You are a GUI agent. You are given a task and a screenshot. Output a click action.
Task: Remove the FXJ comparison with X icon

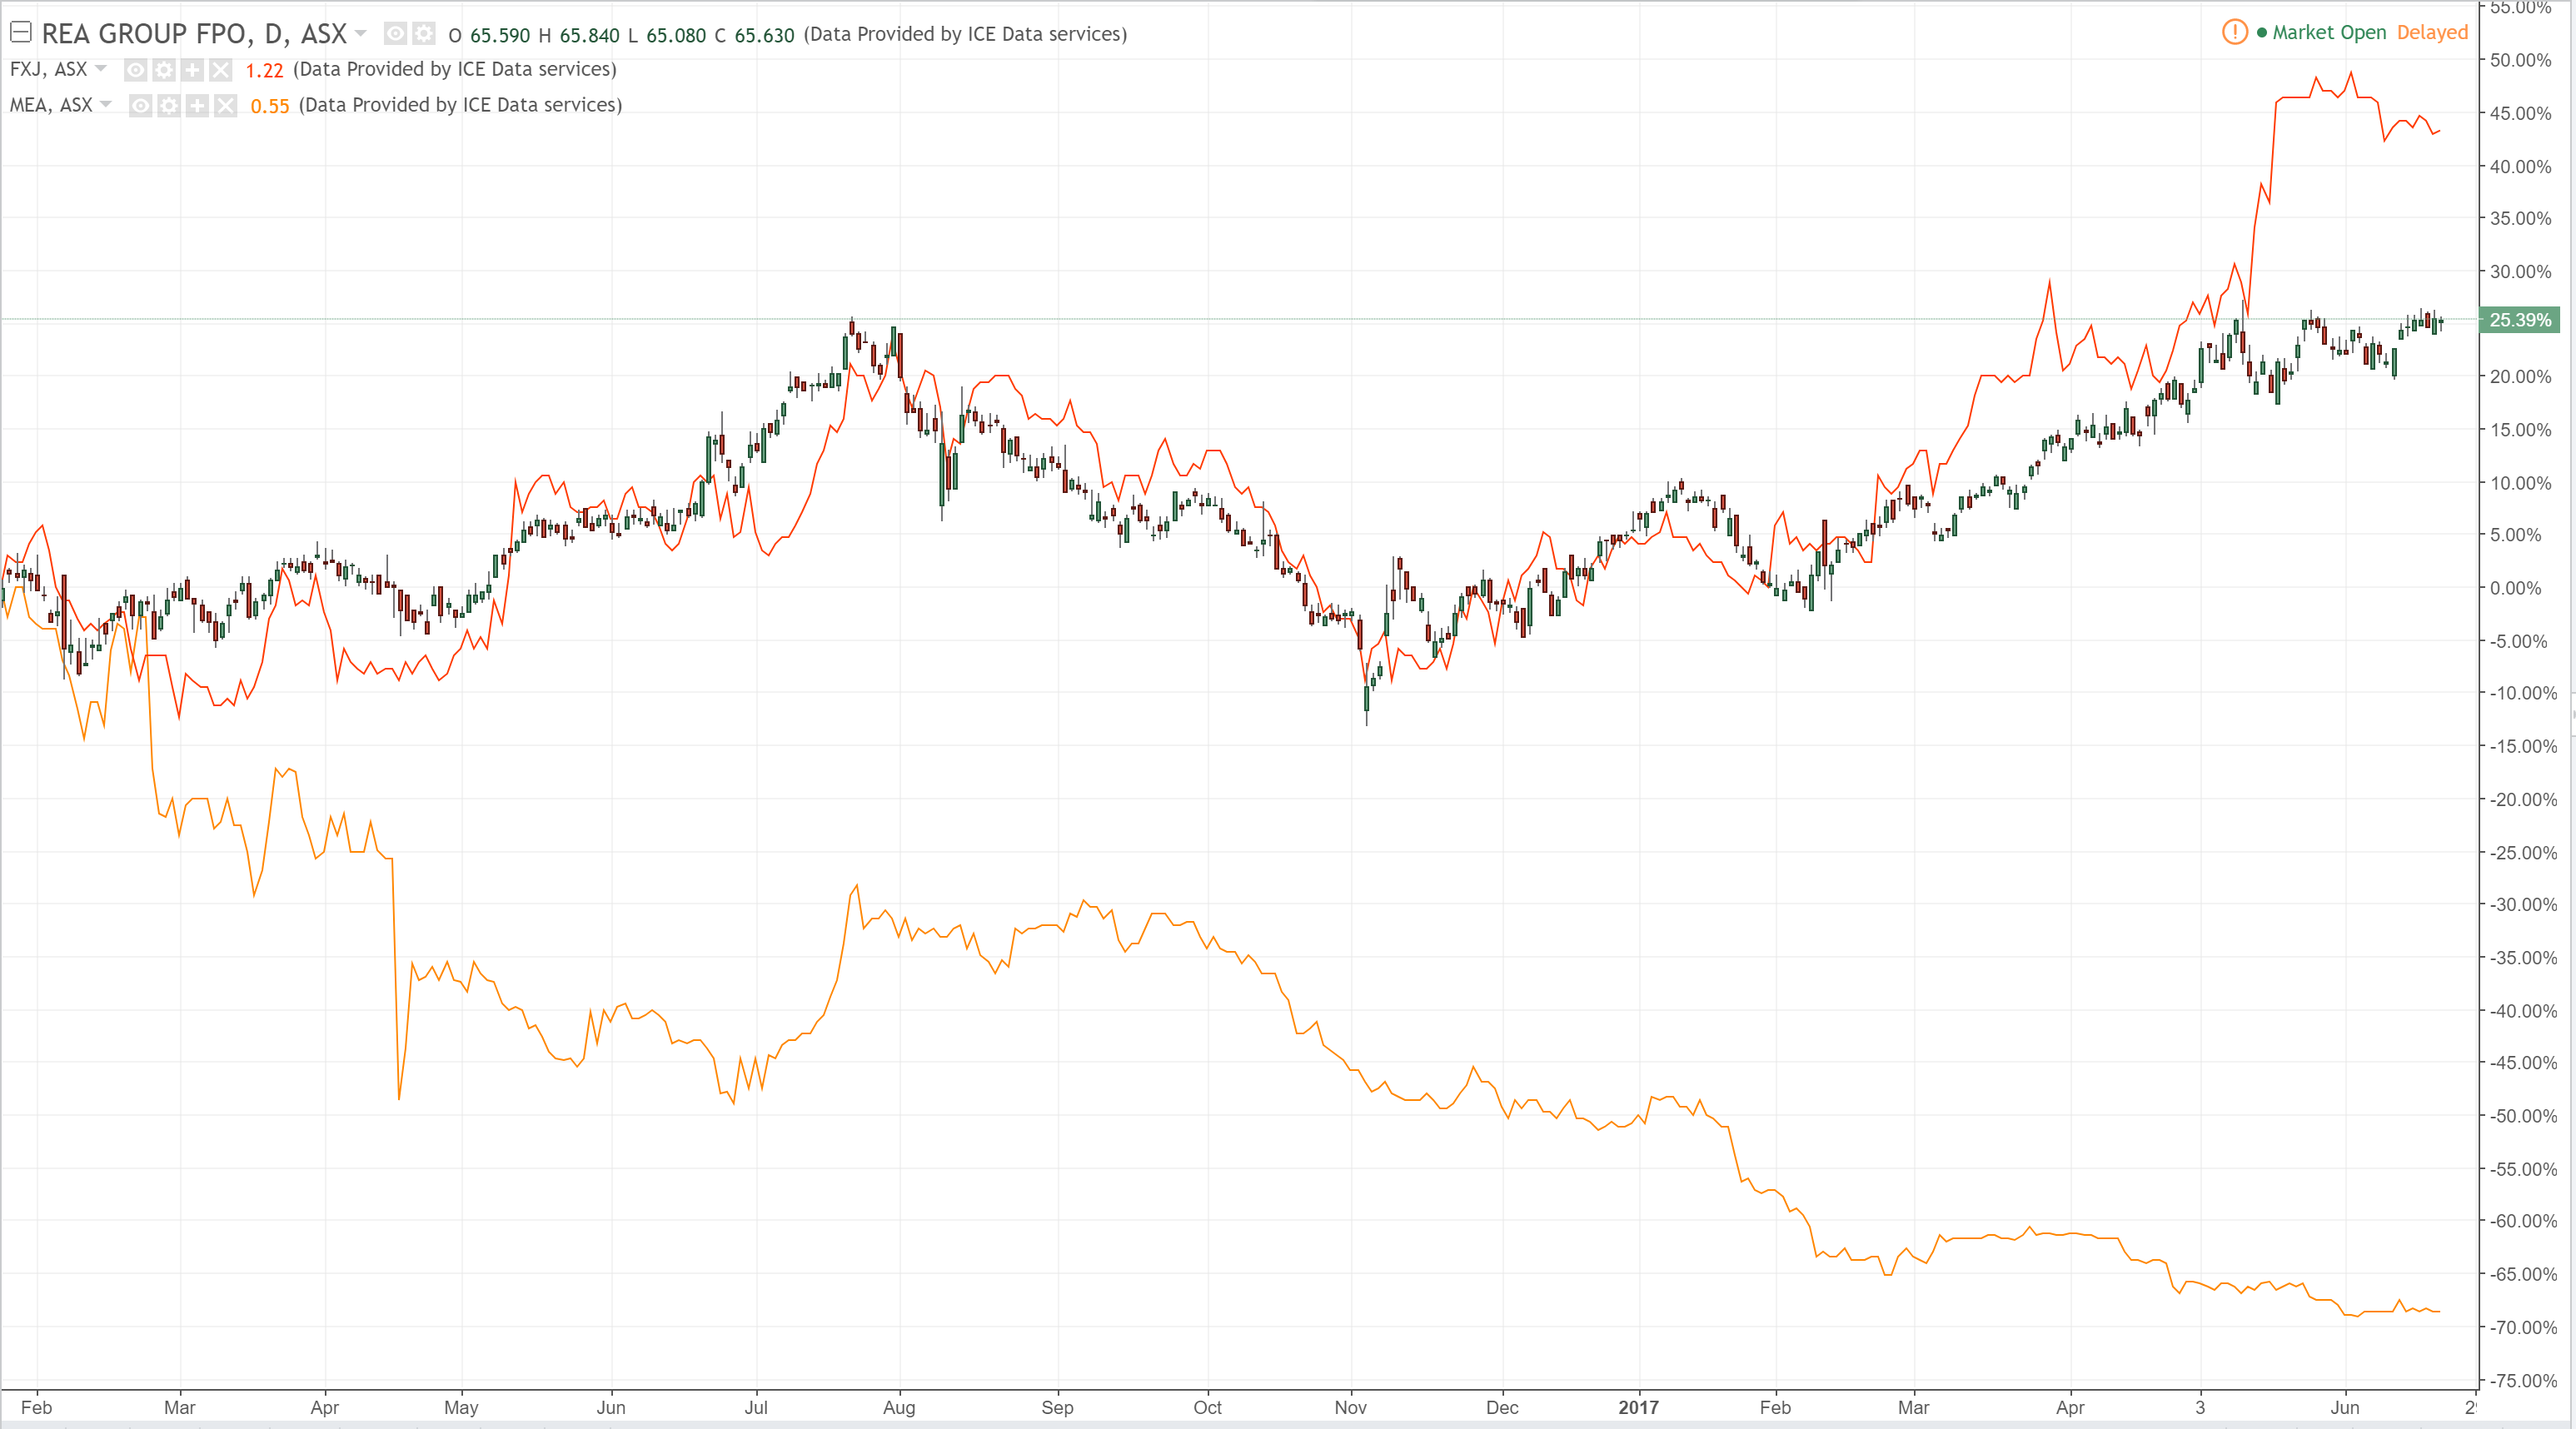point(220,70)
